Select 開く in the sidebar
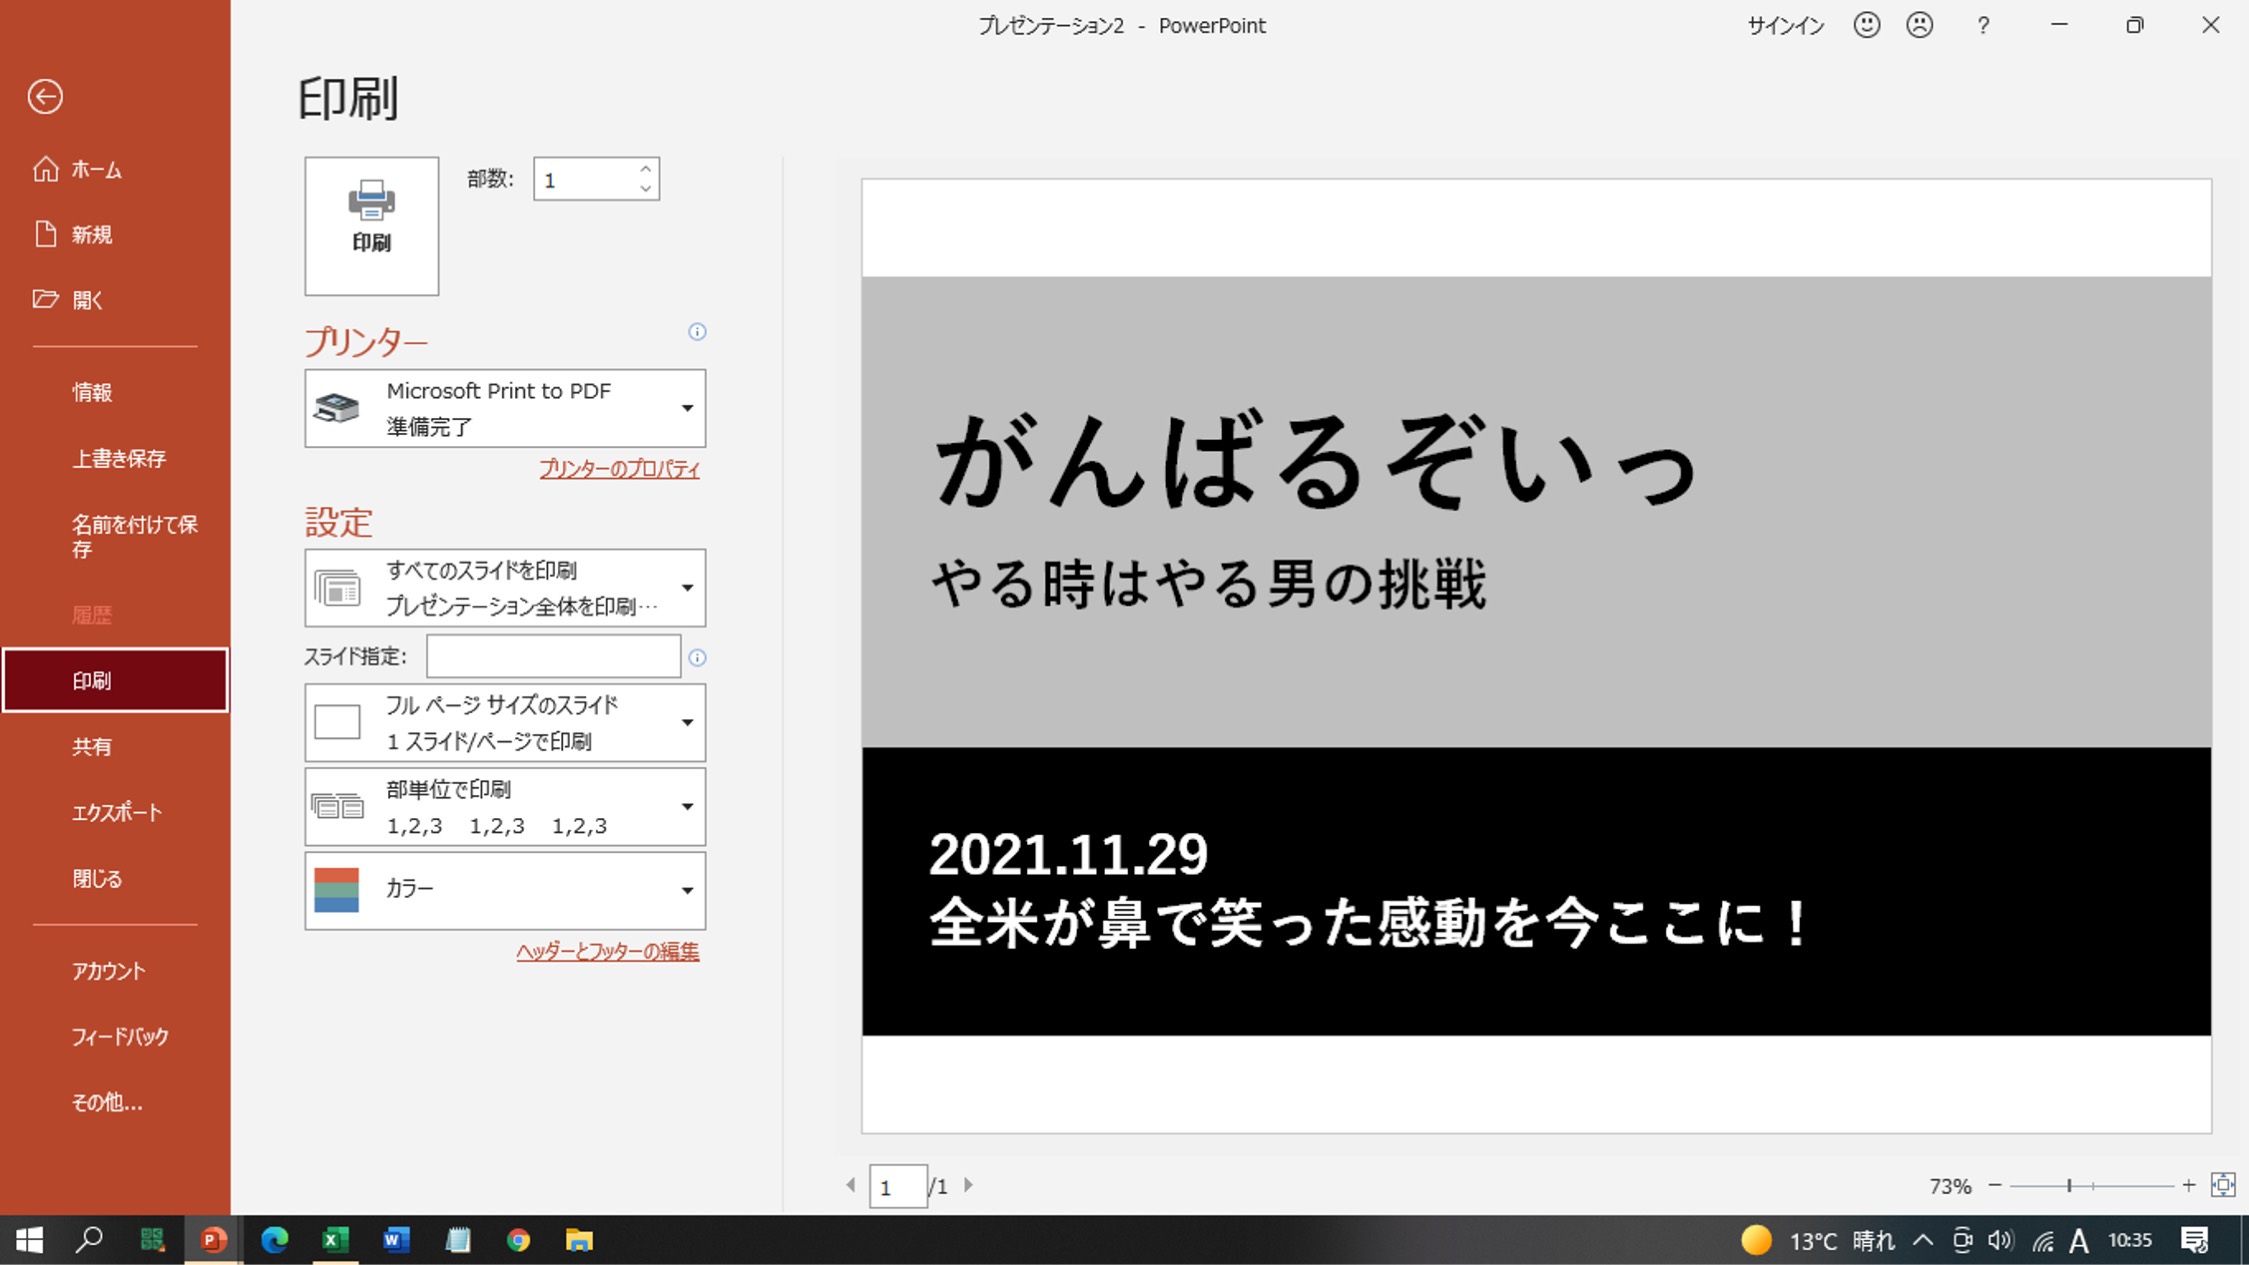Screen dimensions: 2249x1265 coord(115,300)
